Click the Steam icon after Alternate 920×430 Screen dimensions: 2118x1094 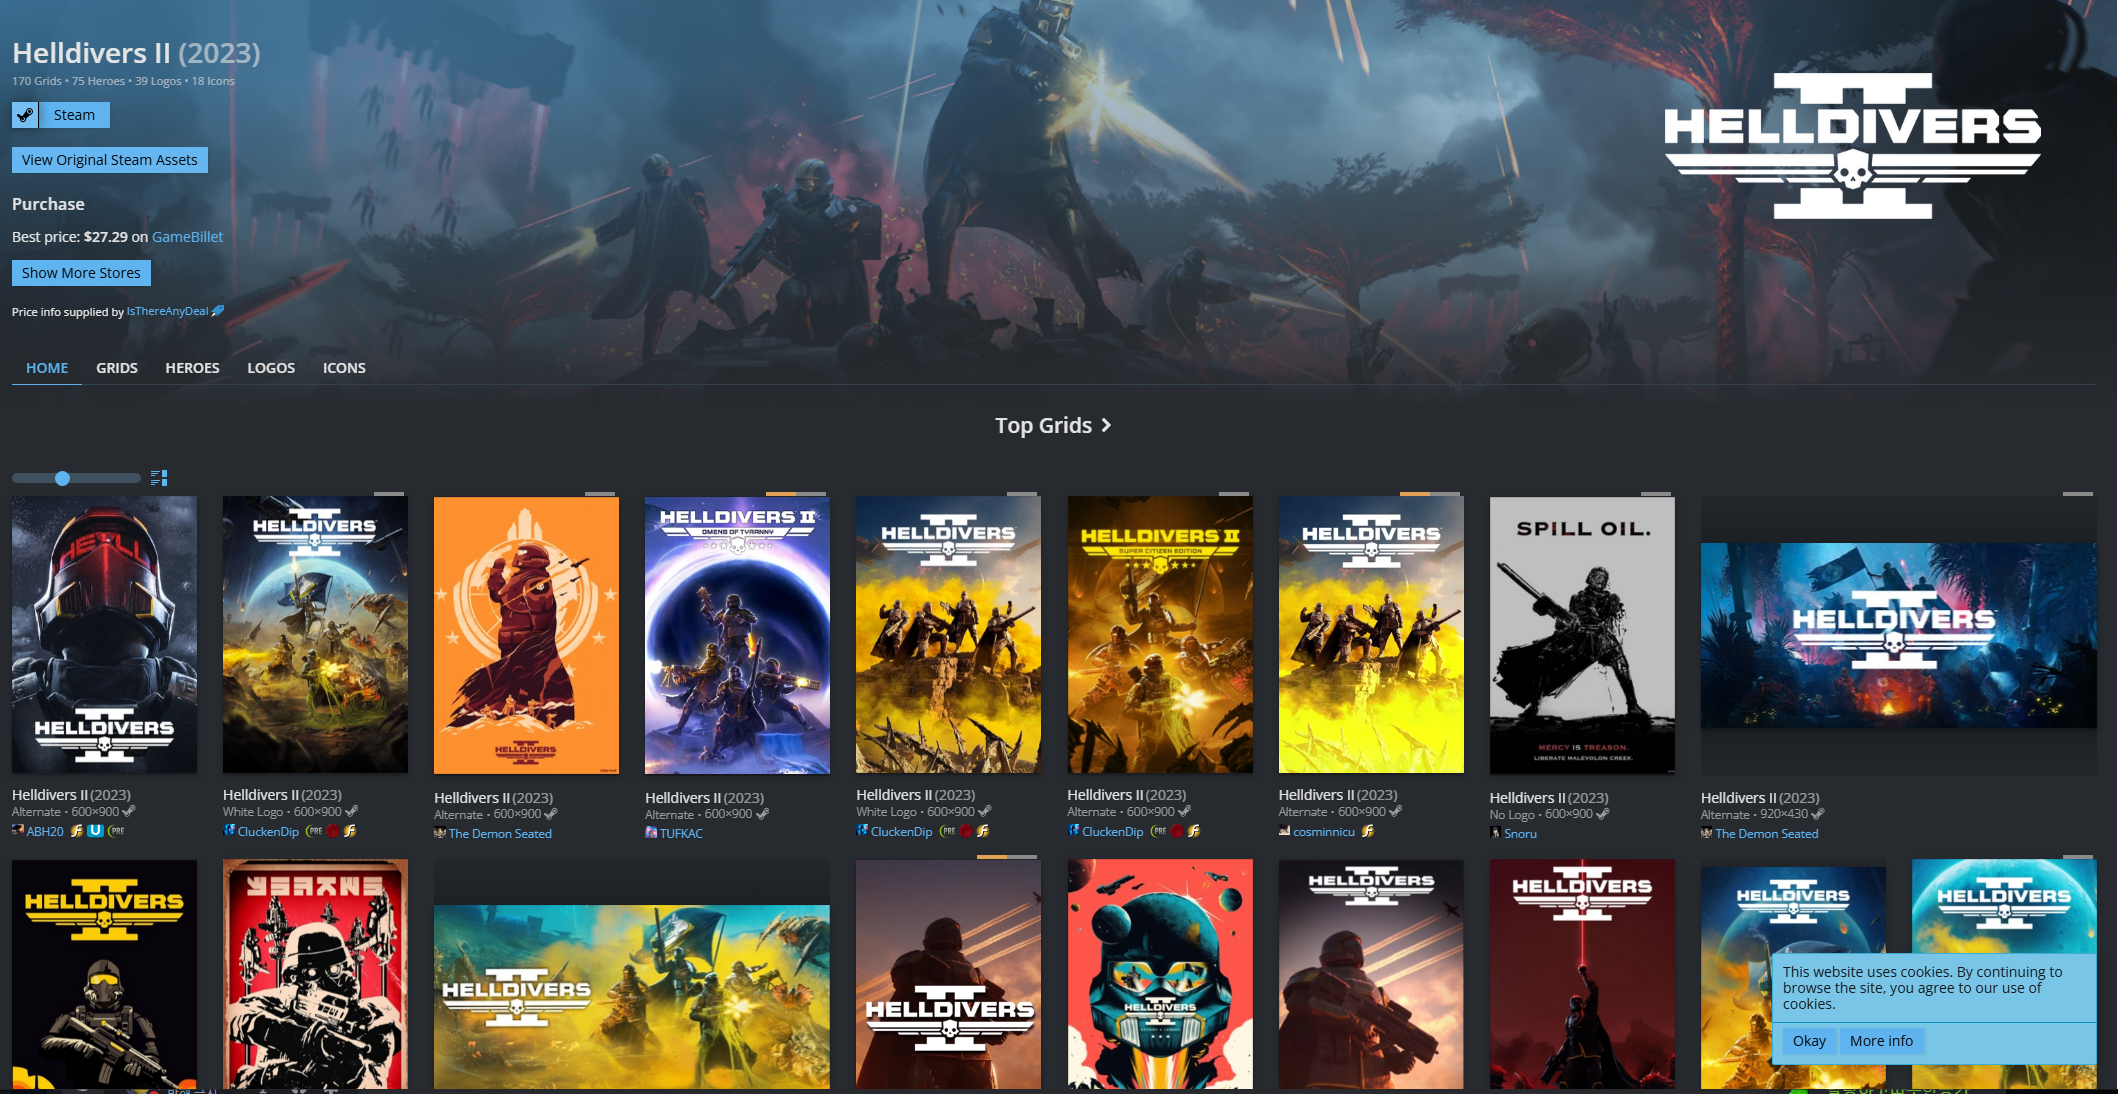coord(1817,814)
